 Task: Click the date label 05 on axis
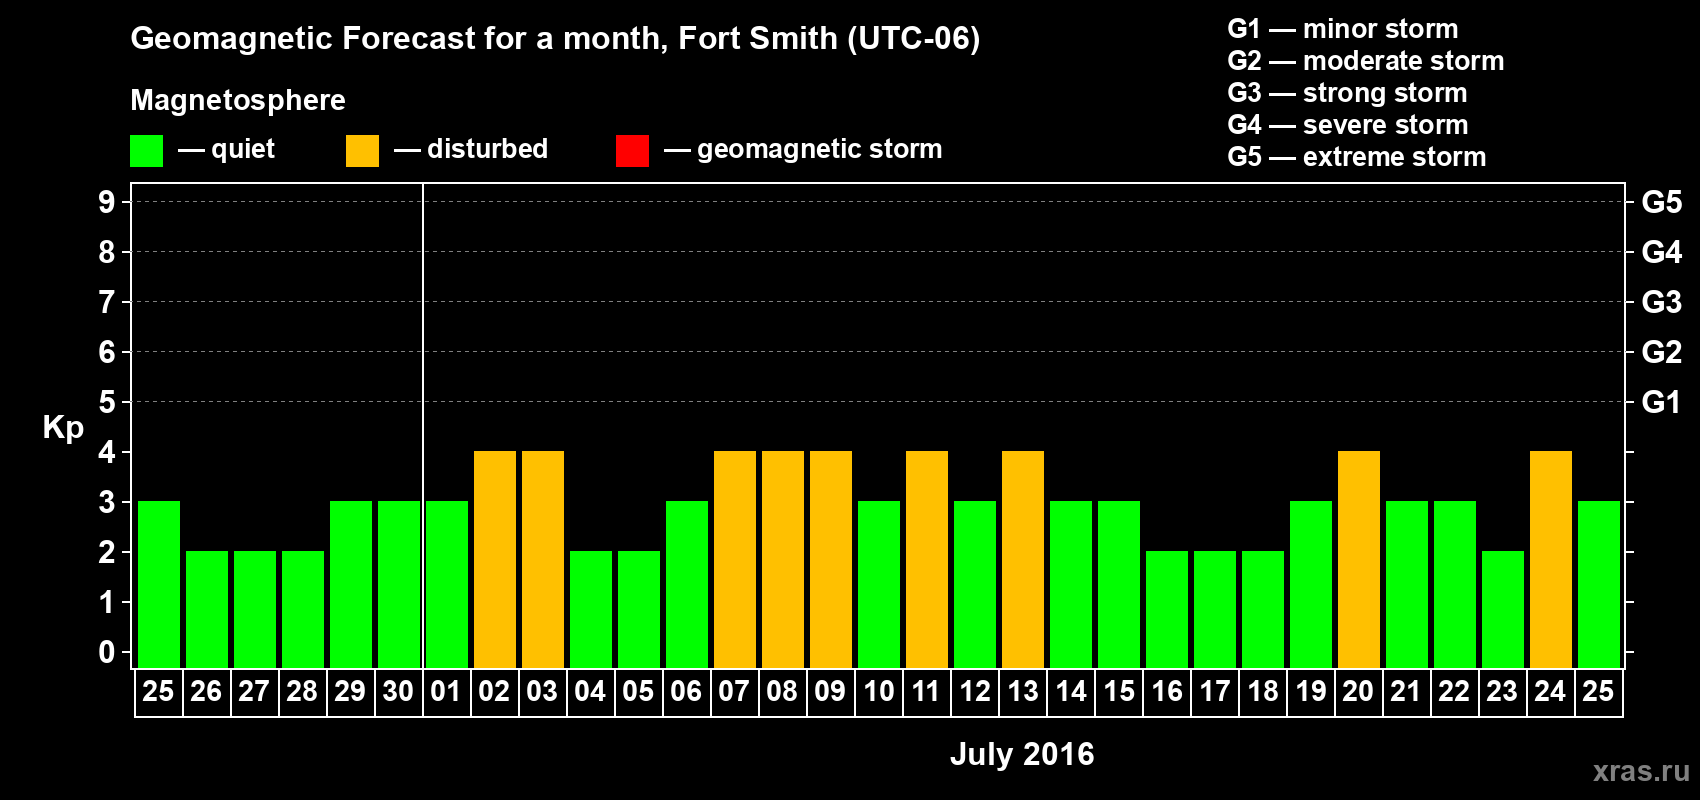tap(638, 691)
